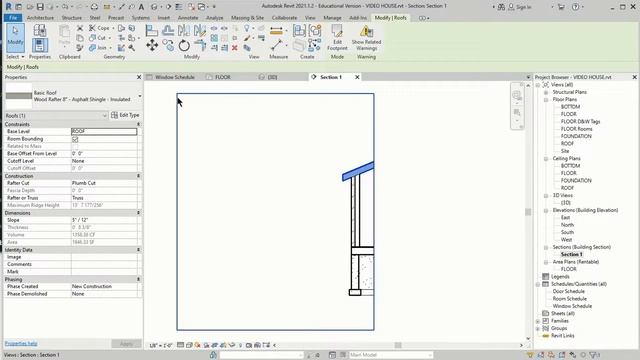Toggle the Room Bounding checkbox
Screen dimensions: 640x360
(75, 139)
